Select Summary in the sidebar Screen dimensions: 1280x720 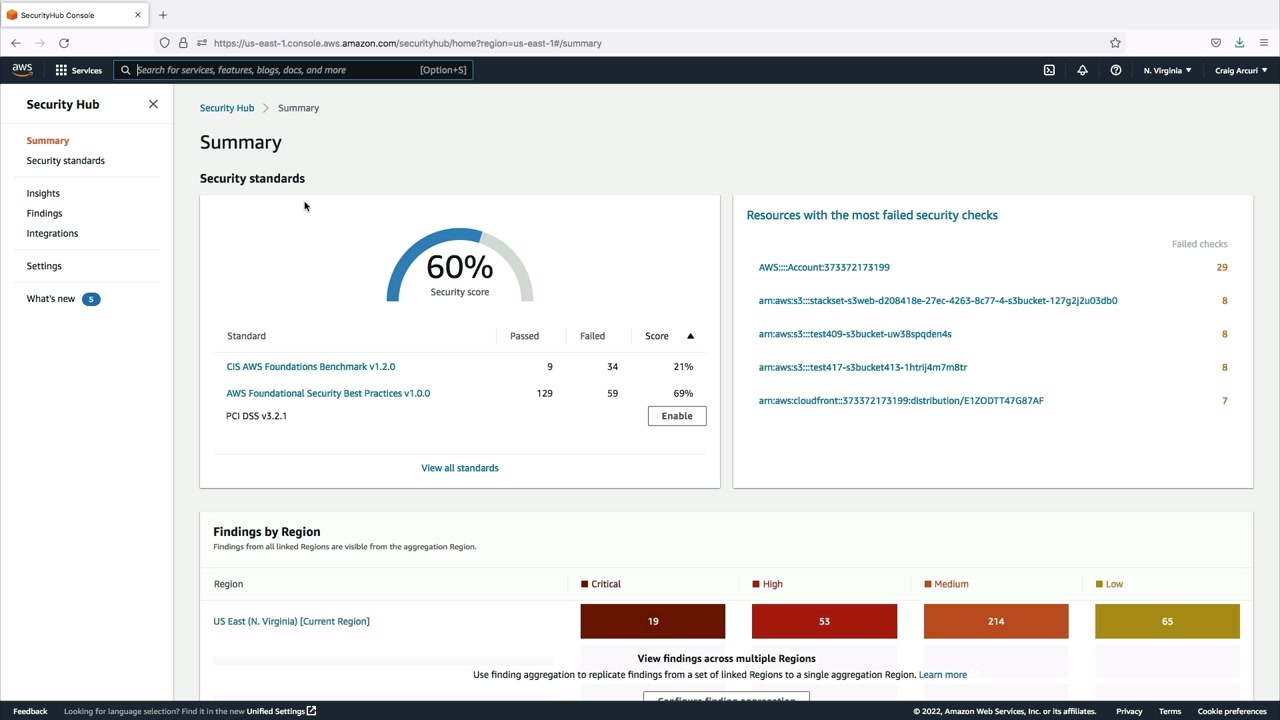coord(48,141)
